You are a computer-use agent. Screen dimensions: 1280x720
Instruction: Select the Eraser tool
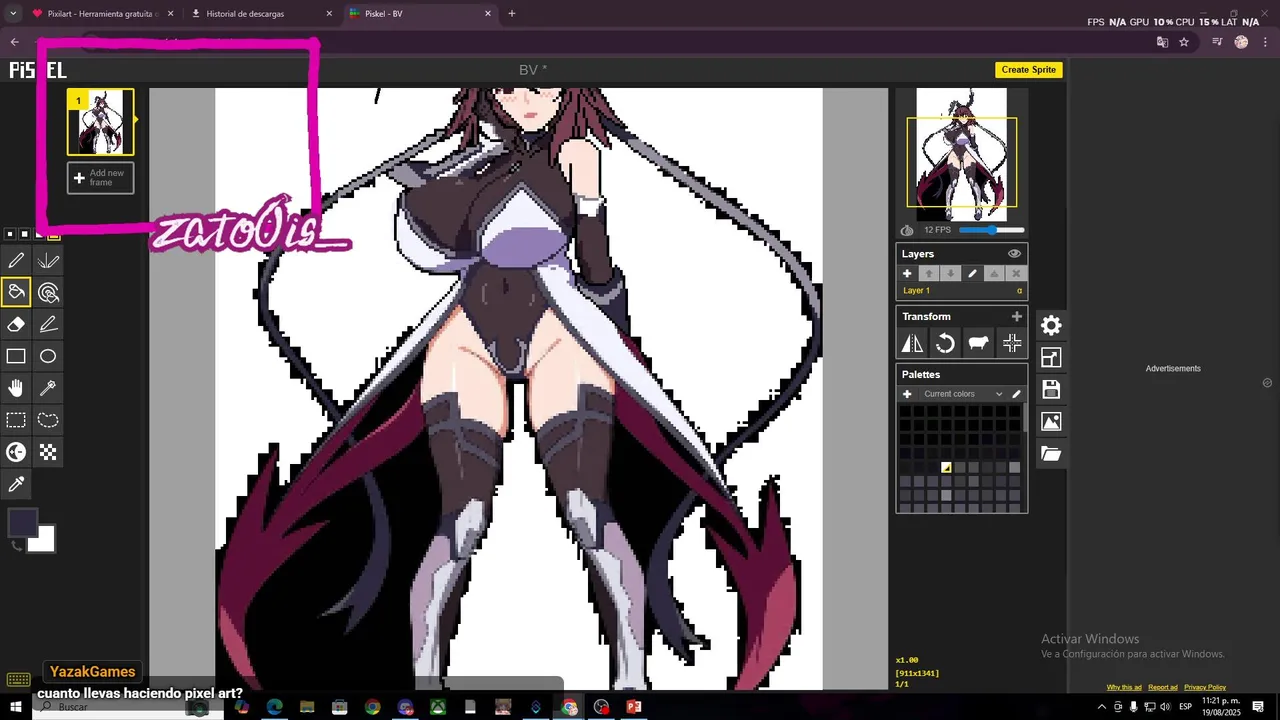(16, 325)
